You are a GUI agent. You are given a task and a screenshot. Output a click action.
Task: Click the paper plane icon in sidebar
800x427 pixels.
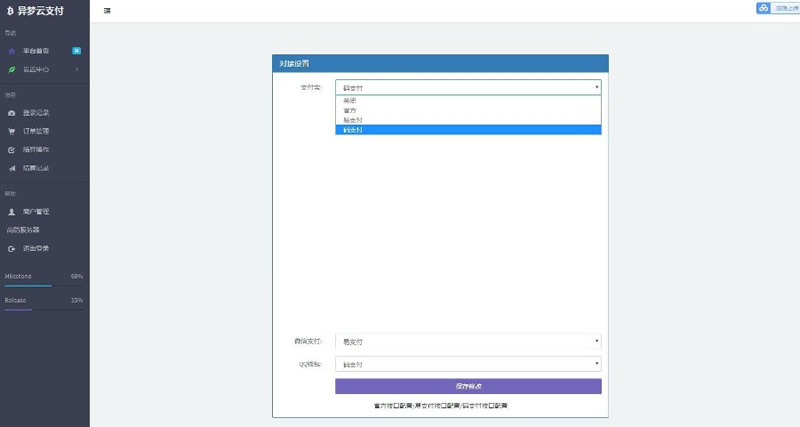click(x=12, y=168)
